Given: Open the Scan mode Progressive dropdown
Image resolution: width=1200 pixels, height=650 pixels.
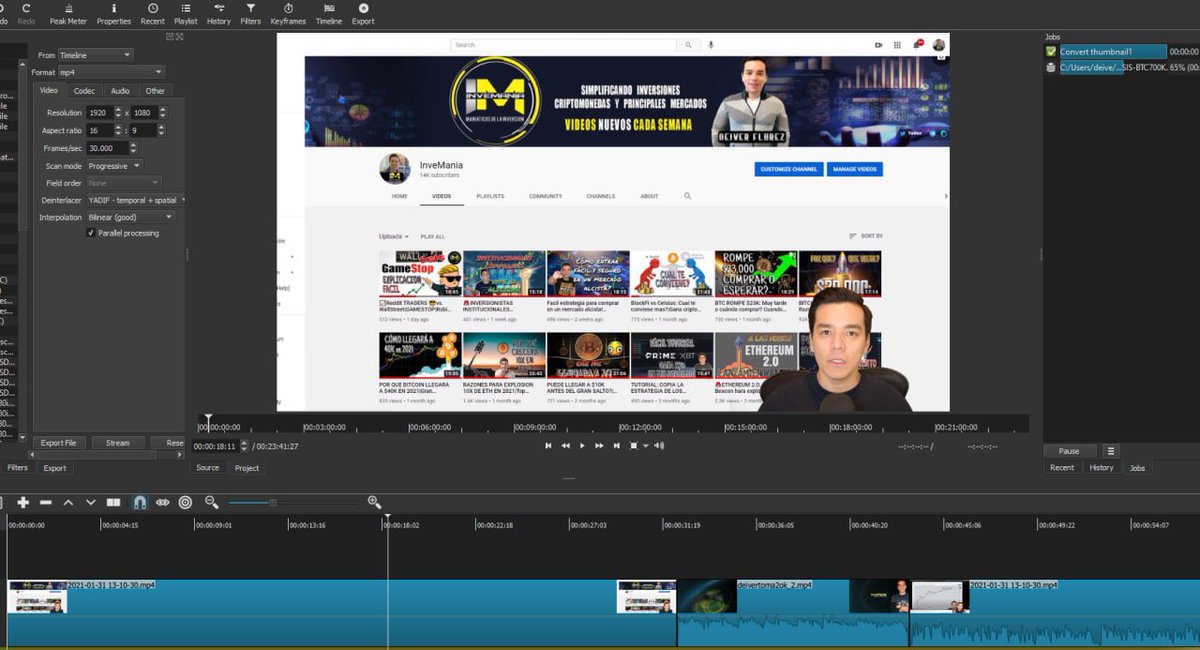Looking at the screenshot, I should pyautogui.click(x=114, y=166).
